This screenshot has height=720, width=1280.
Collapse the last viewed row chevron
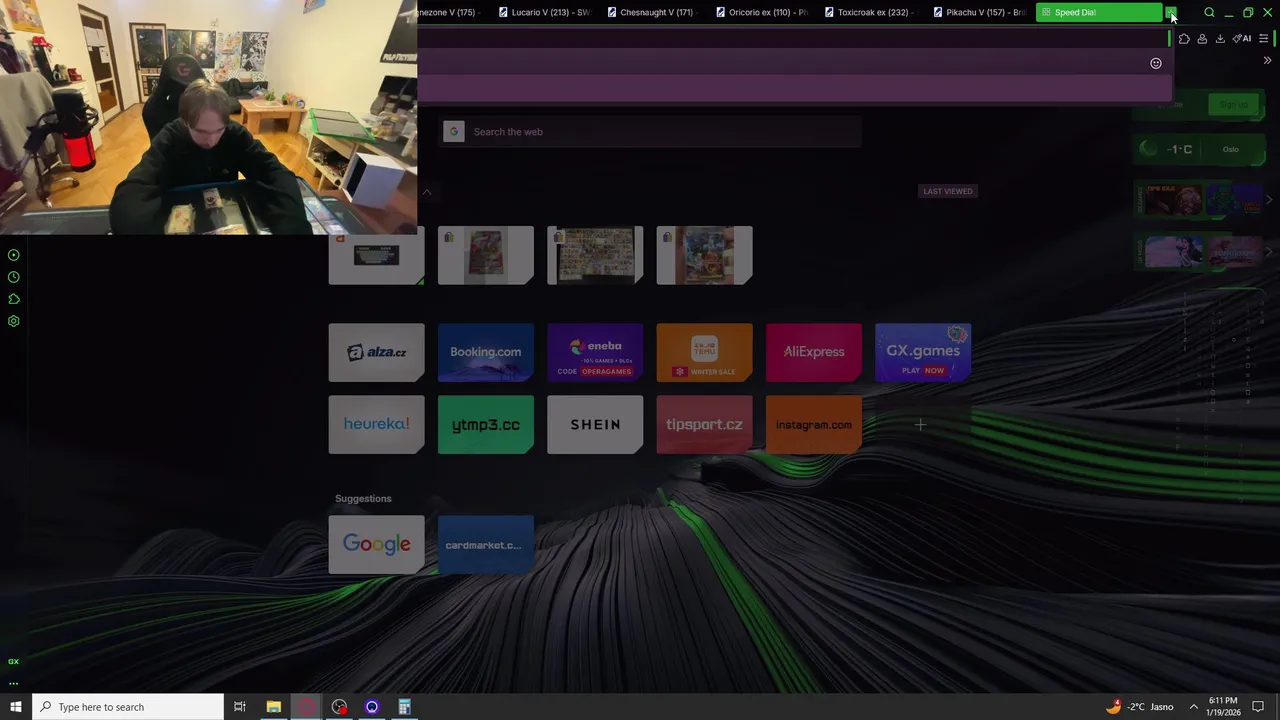427,192
